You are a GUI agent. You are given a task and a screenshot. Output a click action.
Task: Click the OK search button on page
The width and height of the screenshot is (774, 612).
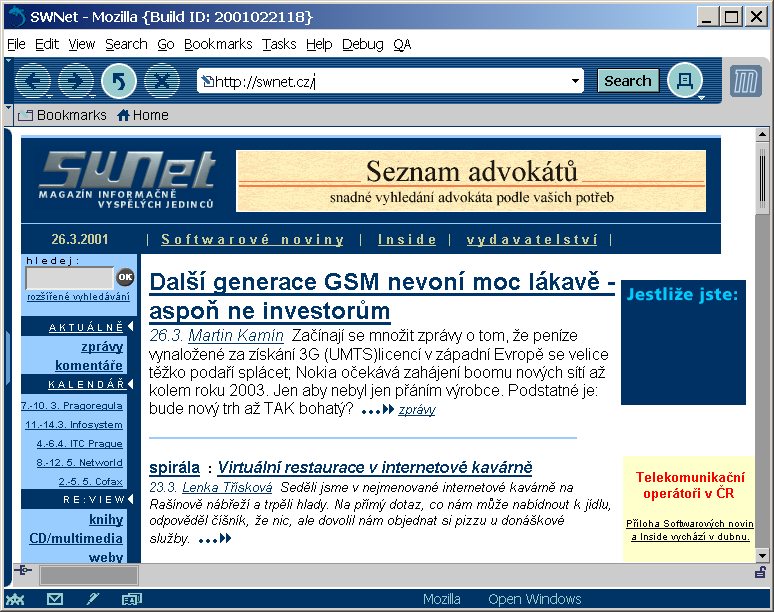(x=125, y=277)
